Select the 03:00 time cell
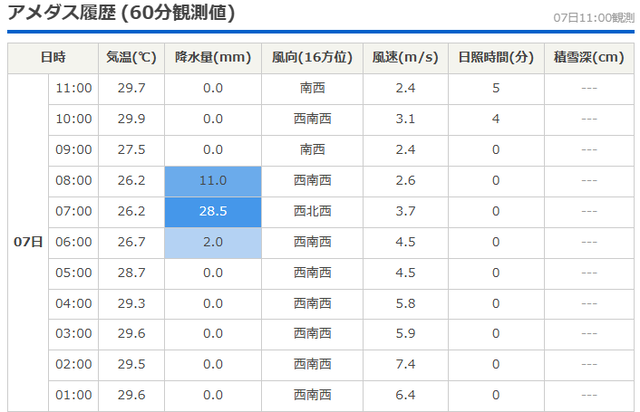The height and width of the screenshot is (412, 640). click(74, 334)
